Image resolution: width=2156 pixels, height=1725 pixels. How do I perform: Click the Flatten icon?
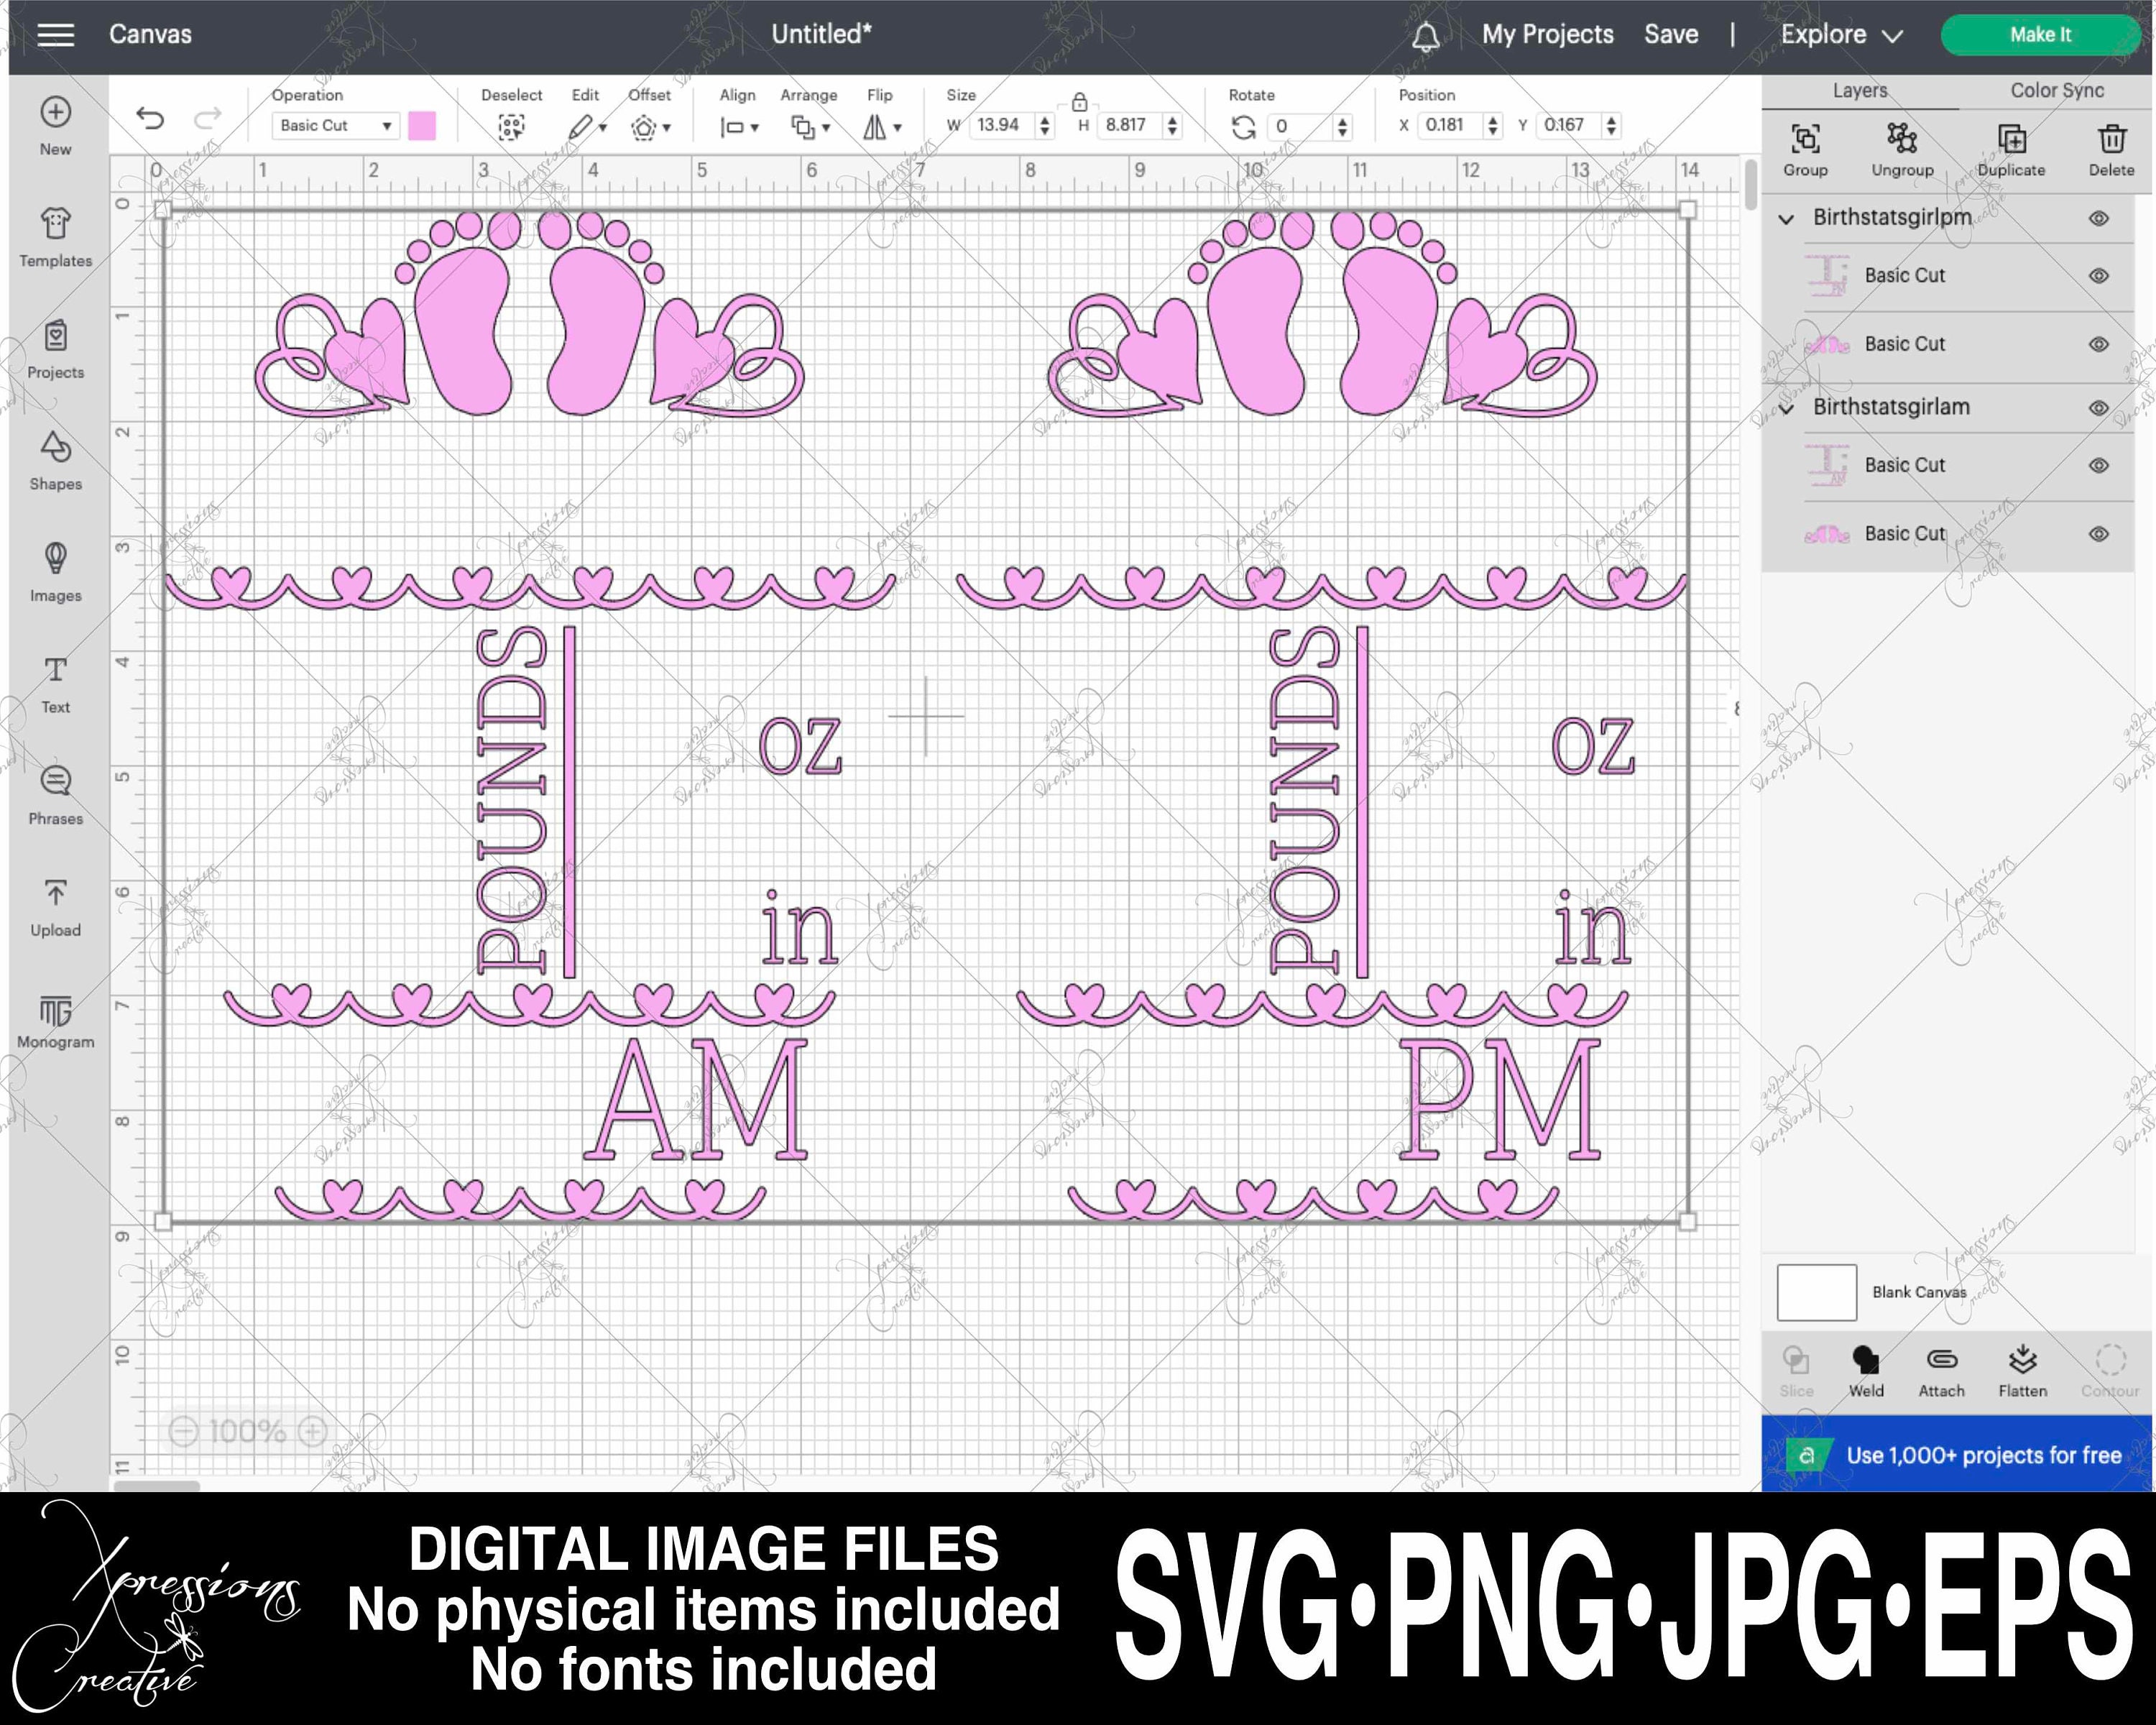2022,1360
